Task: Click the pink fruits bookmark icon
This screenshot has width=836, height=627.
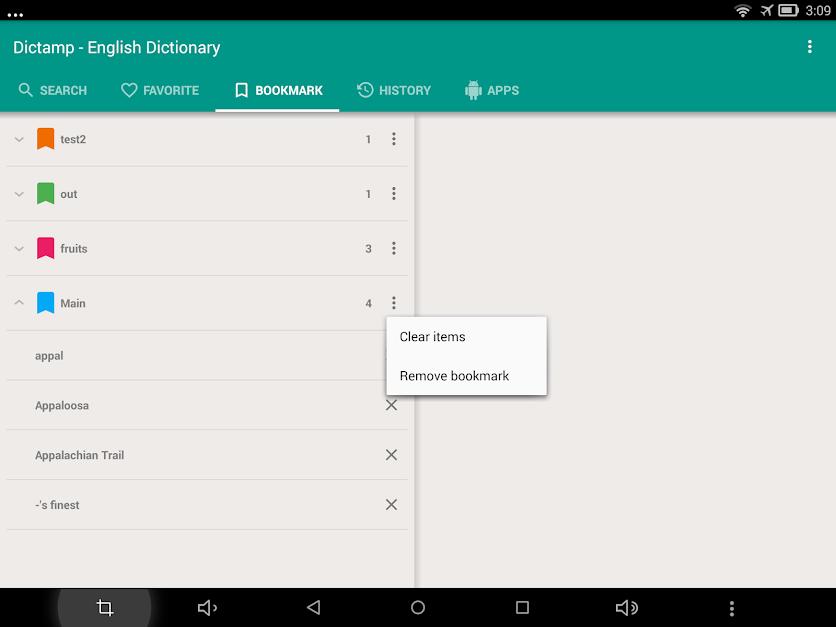Action: point(45,248)
